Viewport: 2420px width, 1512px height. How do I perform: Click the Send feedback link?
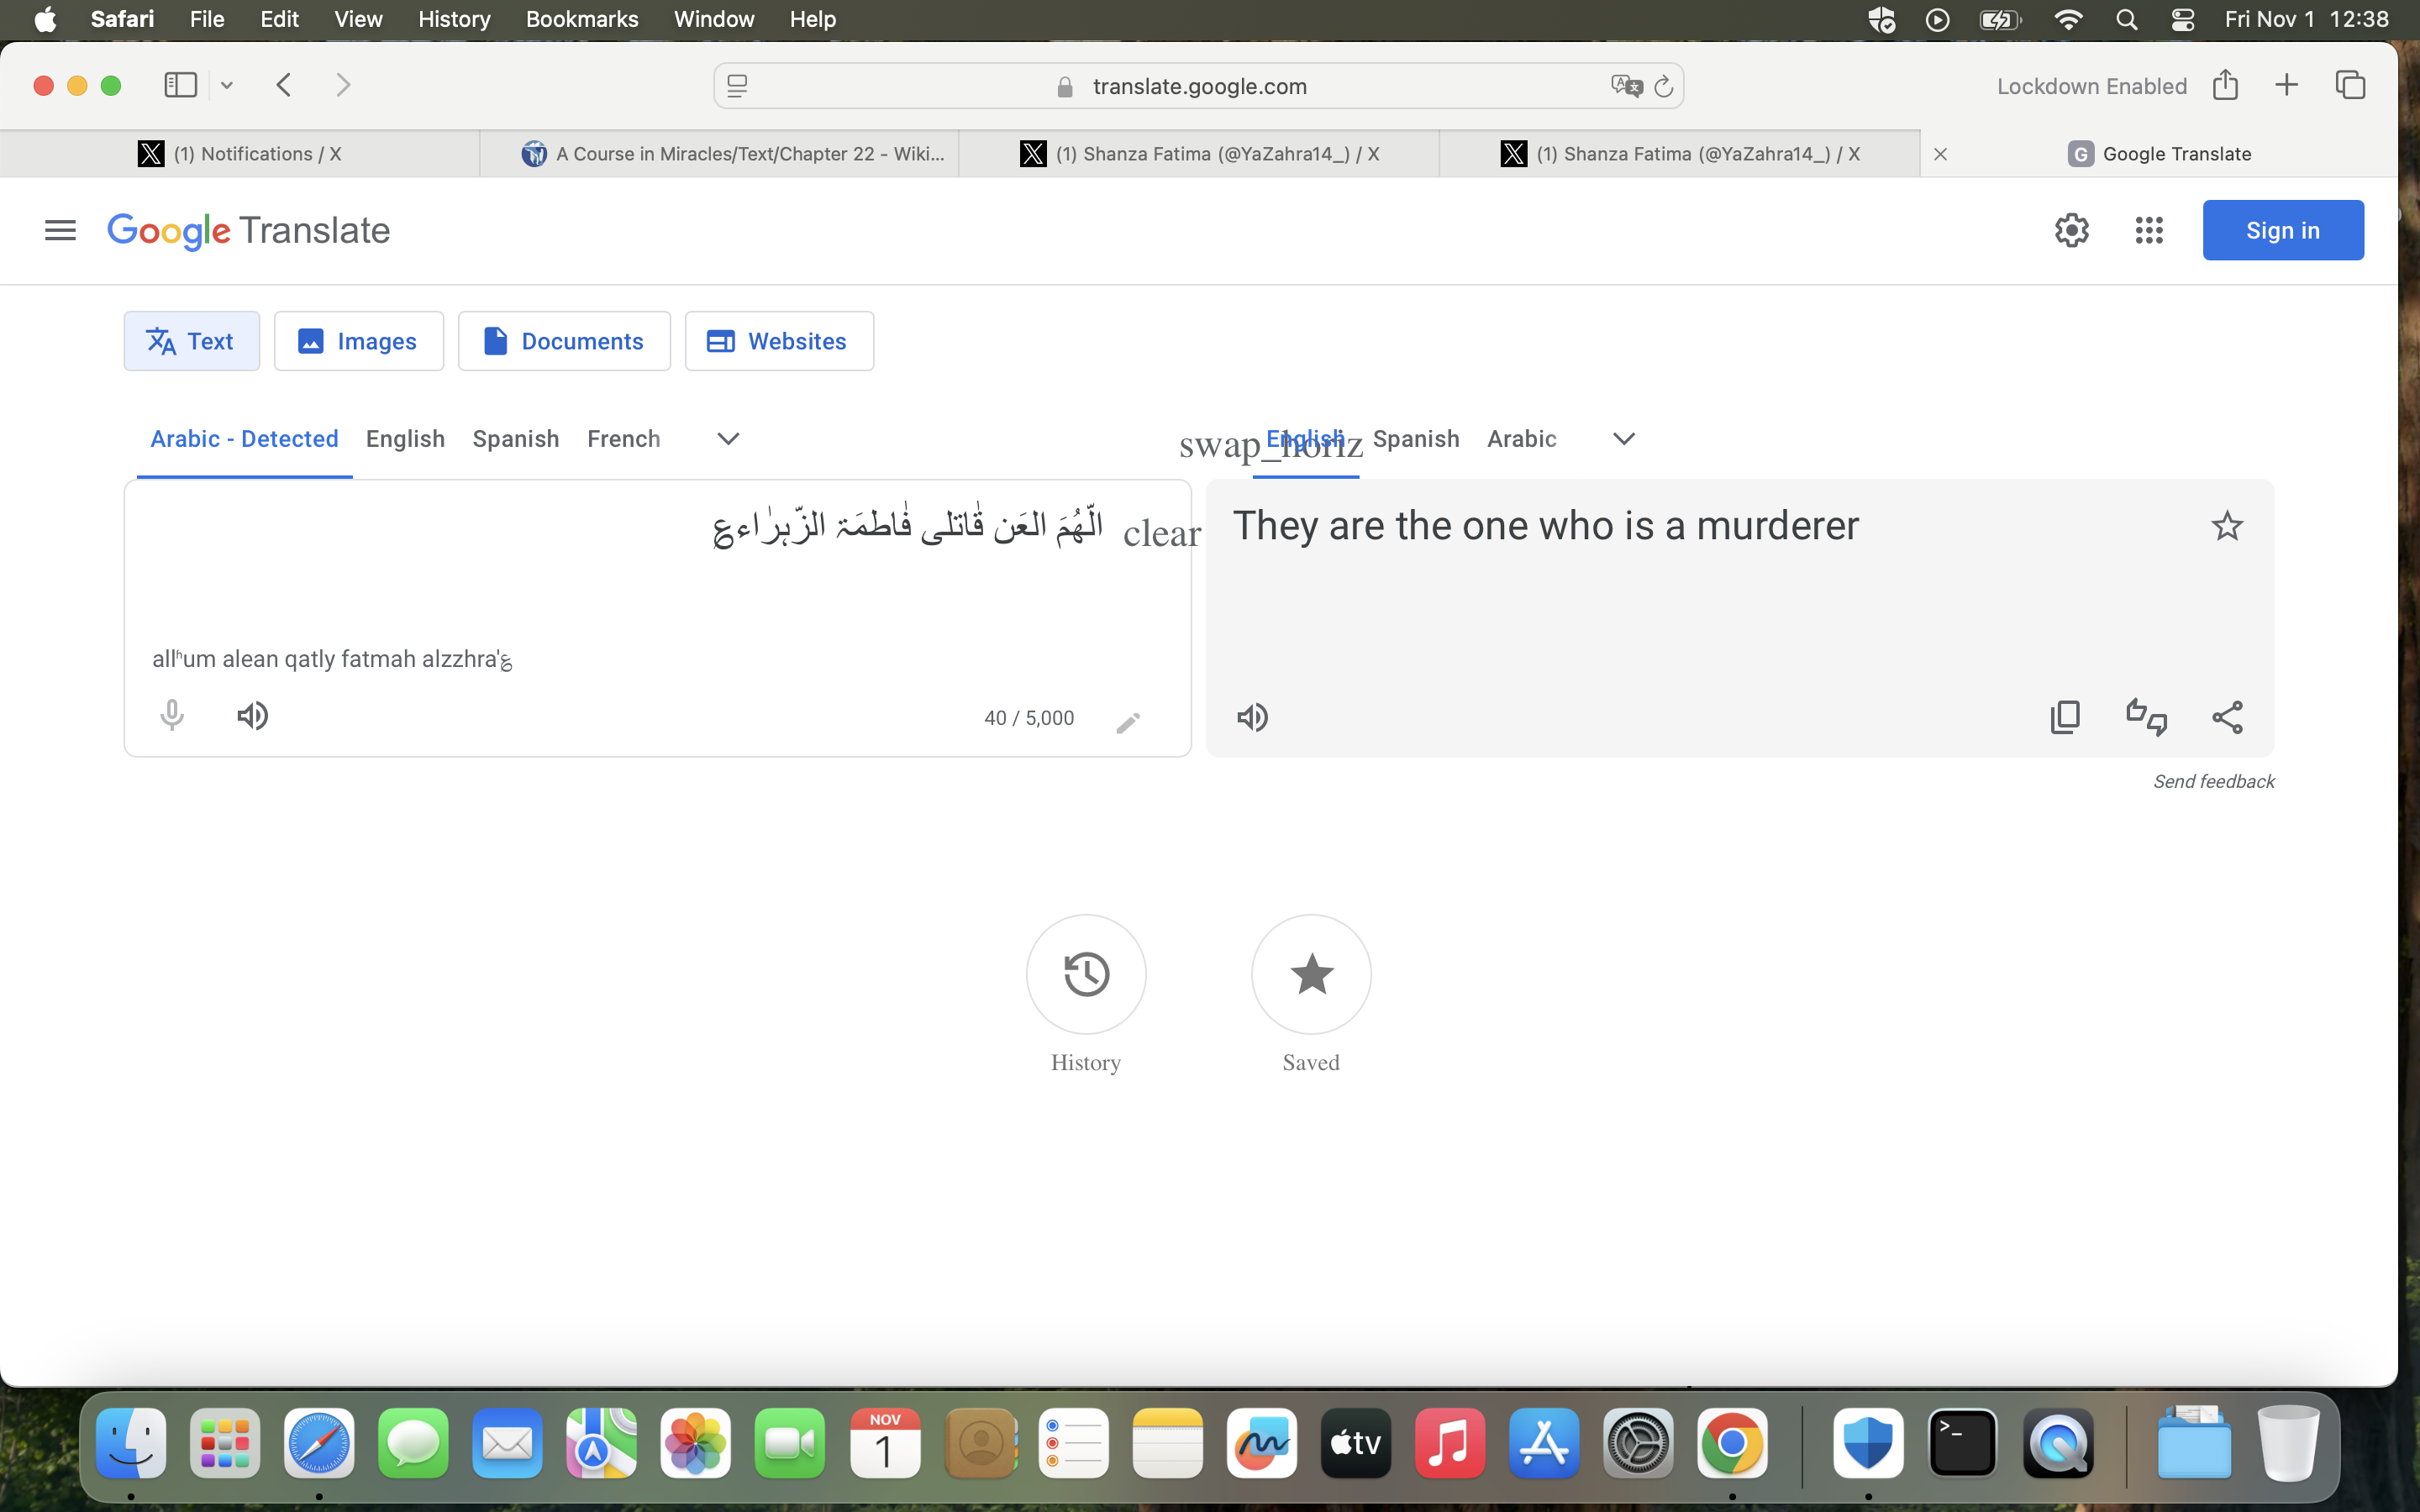2213,781
